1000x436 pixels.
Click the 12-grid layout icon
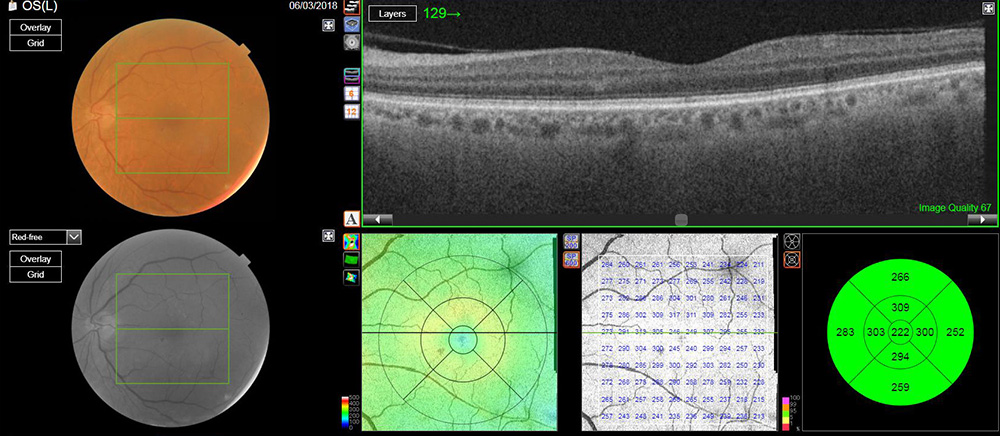pyautogui.click(x=352, y=110)
